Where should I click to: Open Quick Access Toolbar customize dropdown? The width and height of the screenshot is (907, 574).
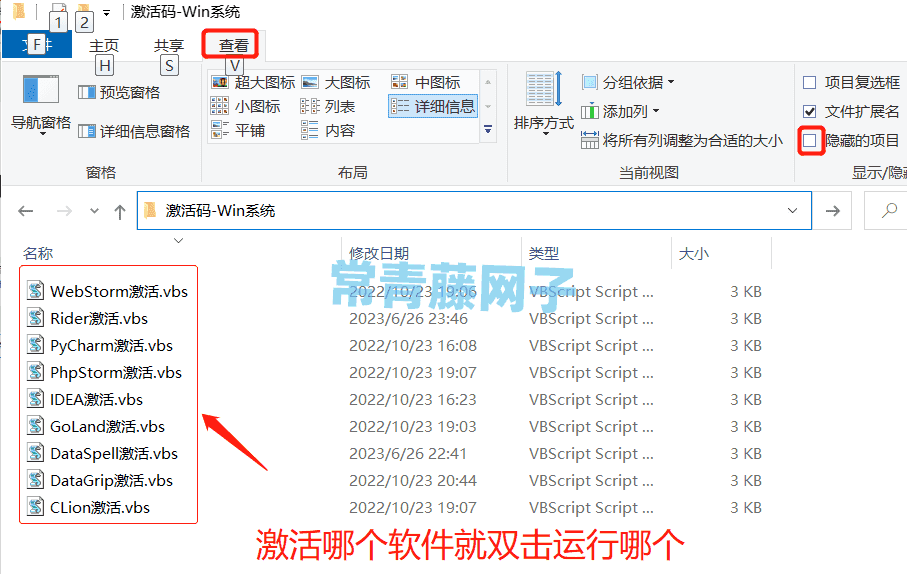click(106, 12)
